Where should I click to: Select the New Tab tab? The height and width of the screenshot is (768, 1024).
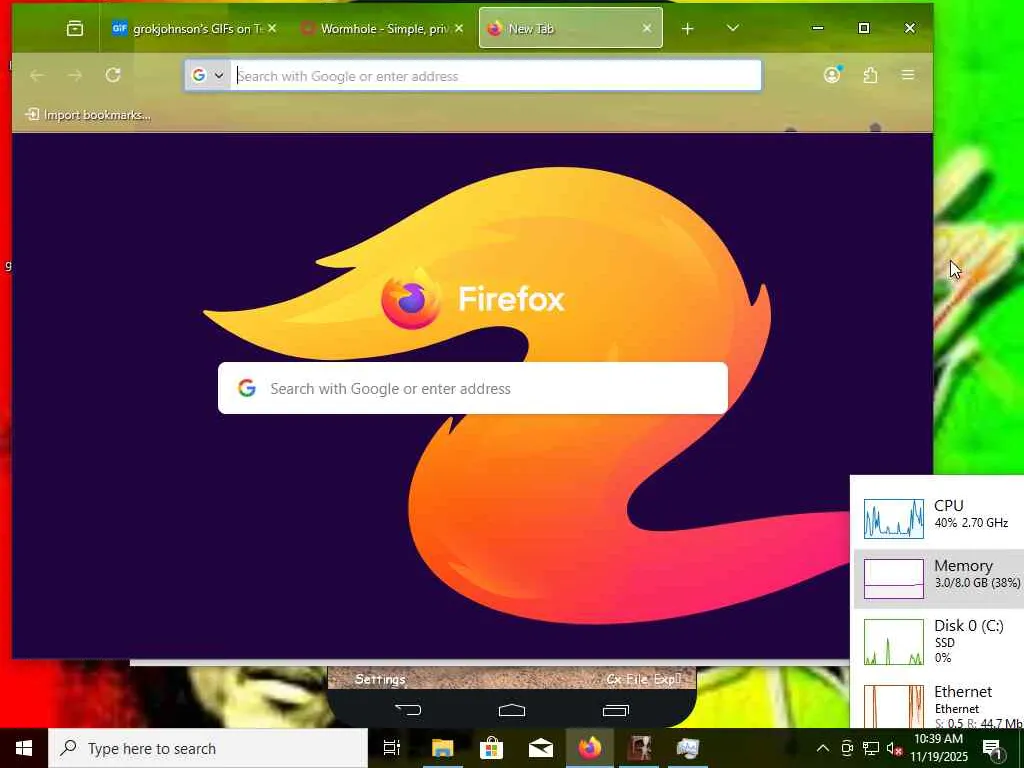pos(571,29)
